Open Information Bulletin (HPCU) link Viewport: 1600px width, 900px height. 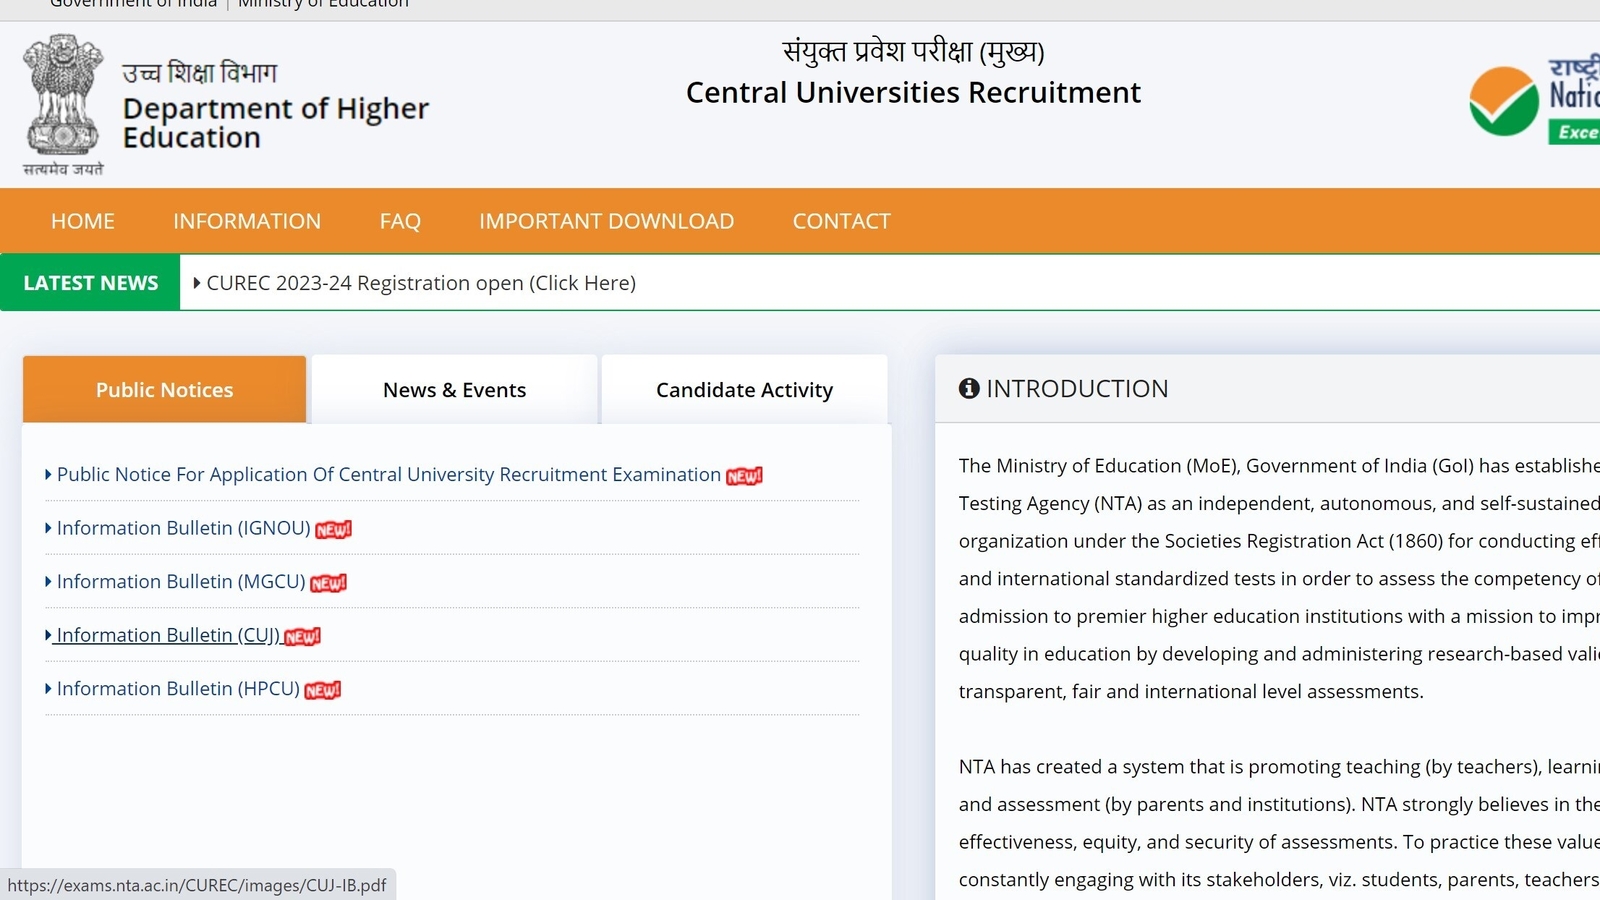pyautogui.click(x=178, y=689)
